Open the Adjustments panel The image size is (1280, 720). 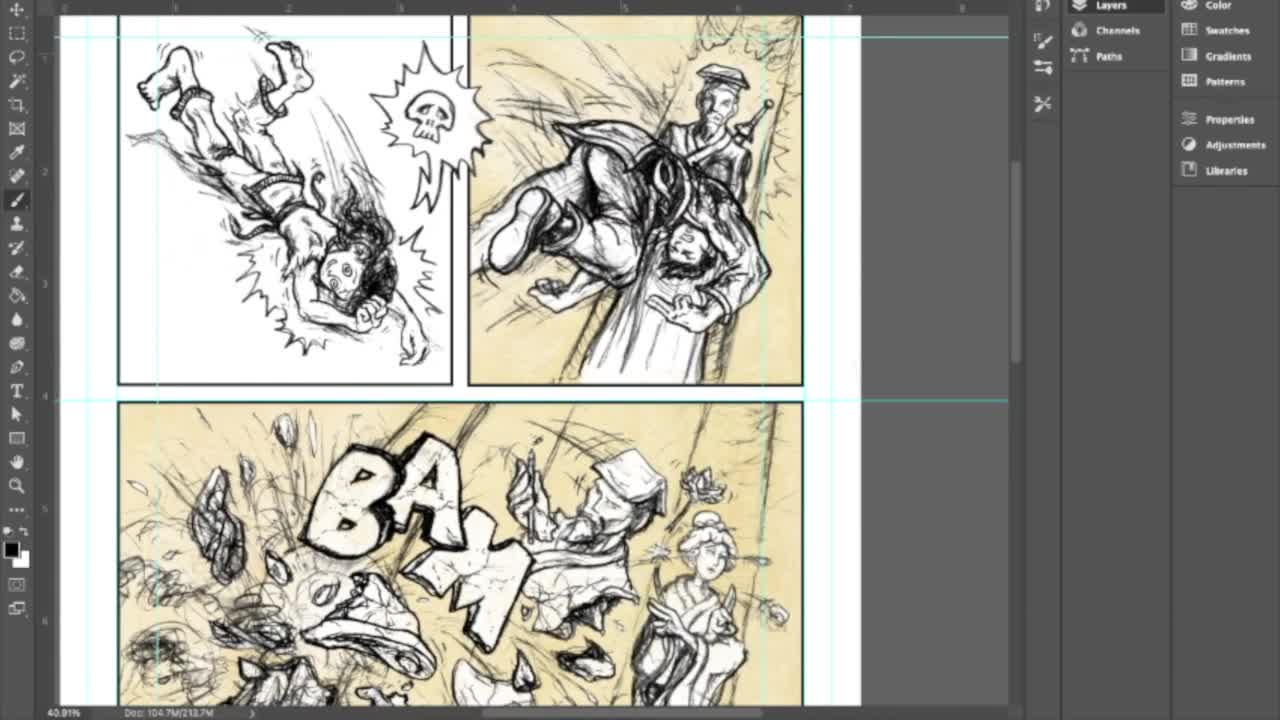1222,145
